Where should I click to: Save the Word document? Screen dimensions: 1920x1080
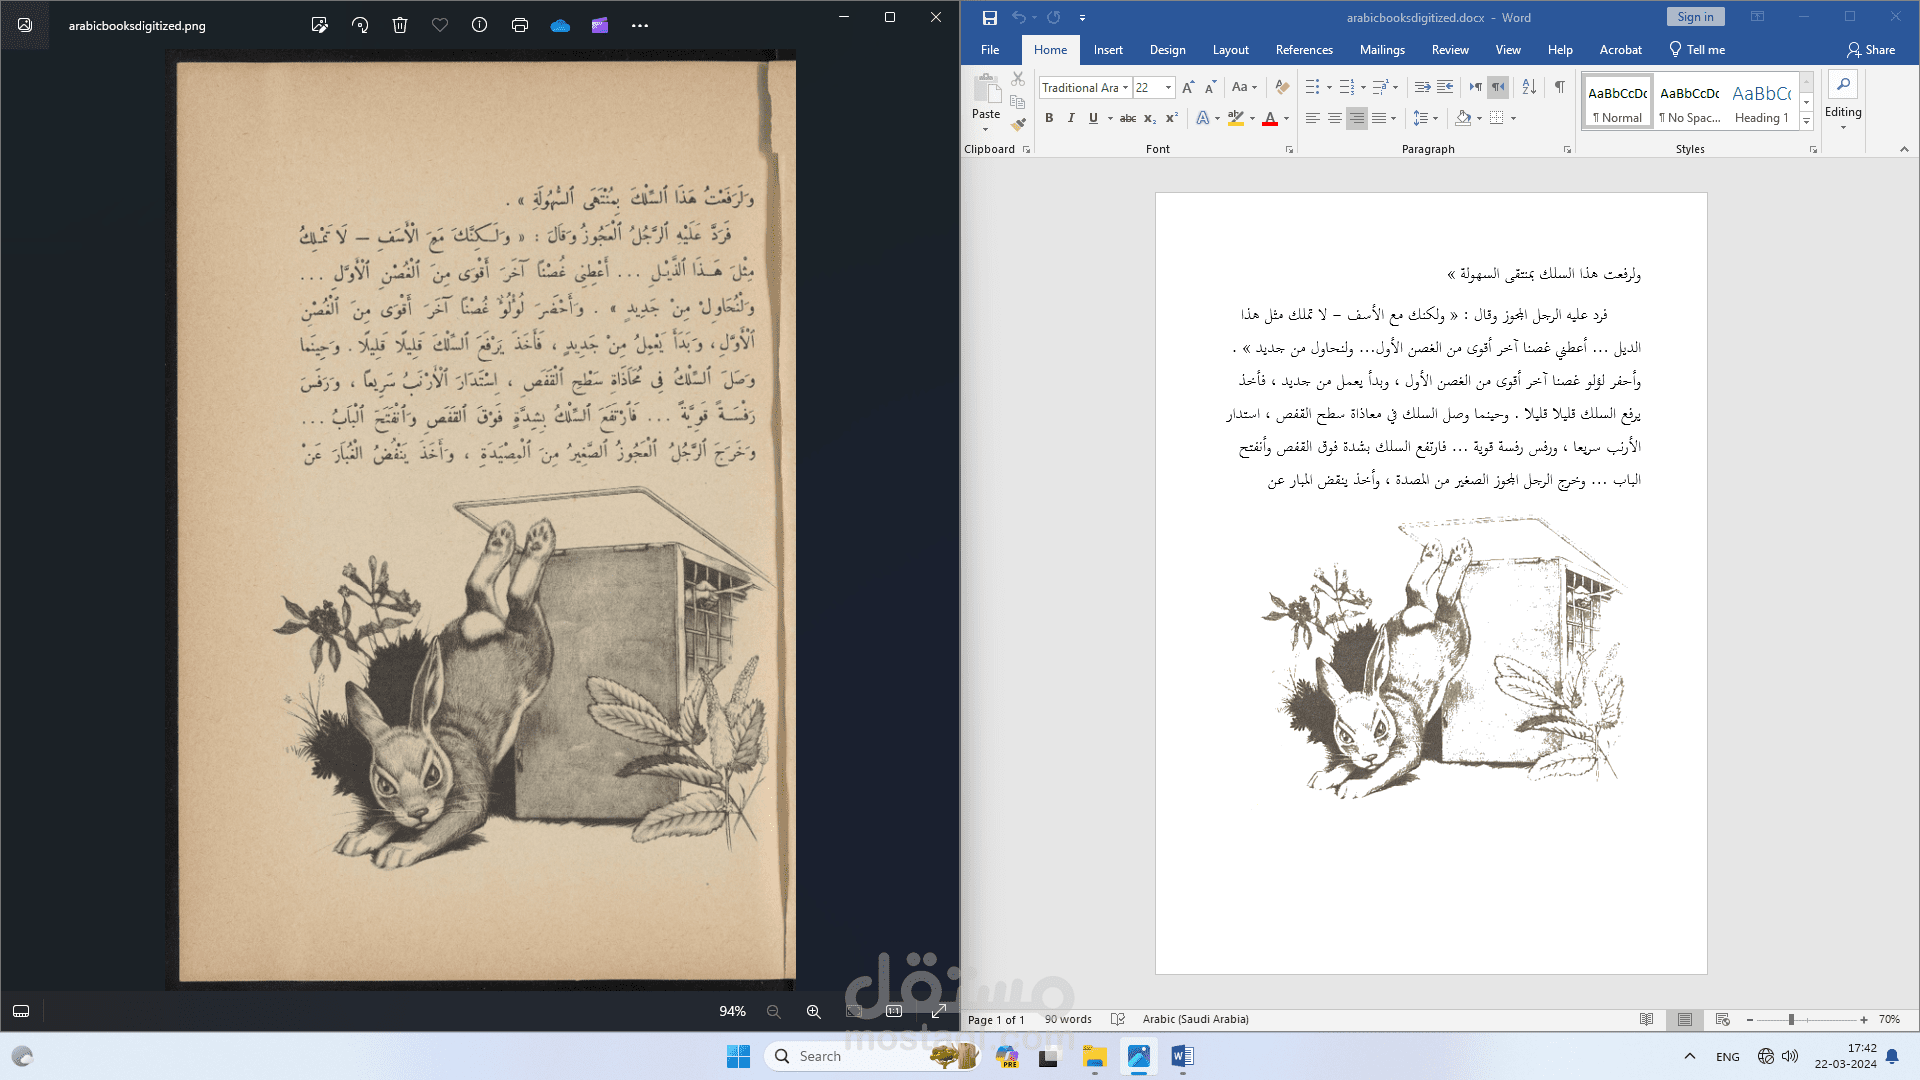click(x=990, y=17)
